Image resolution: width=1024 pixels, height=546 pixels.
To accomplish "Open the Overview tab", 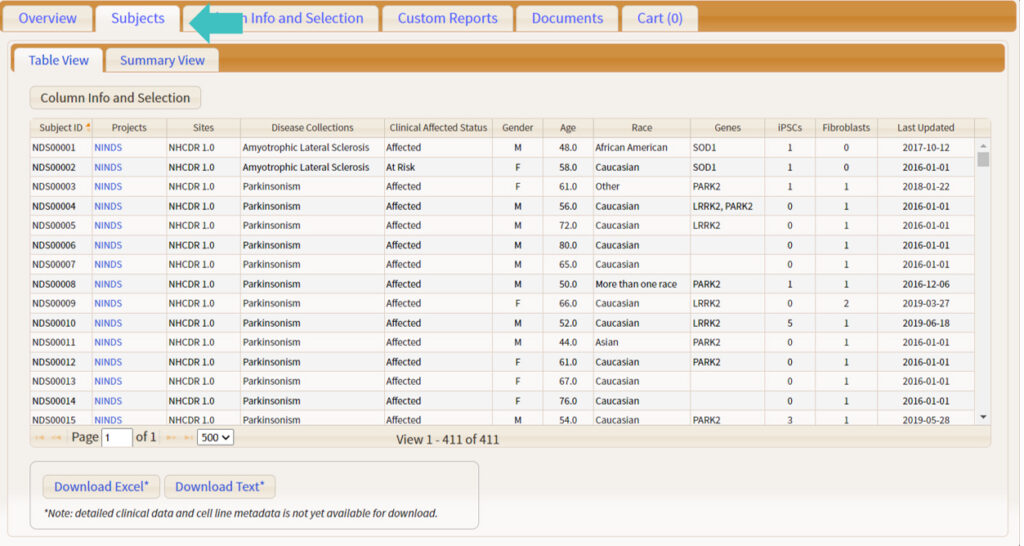I will click(x=47, y=18).
